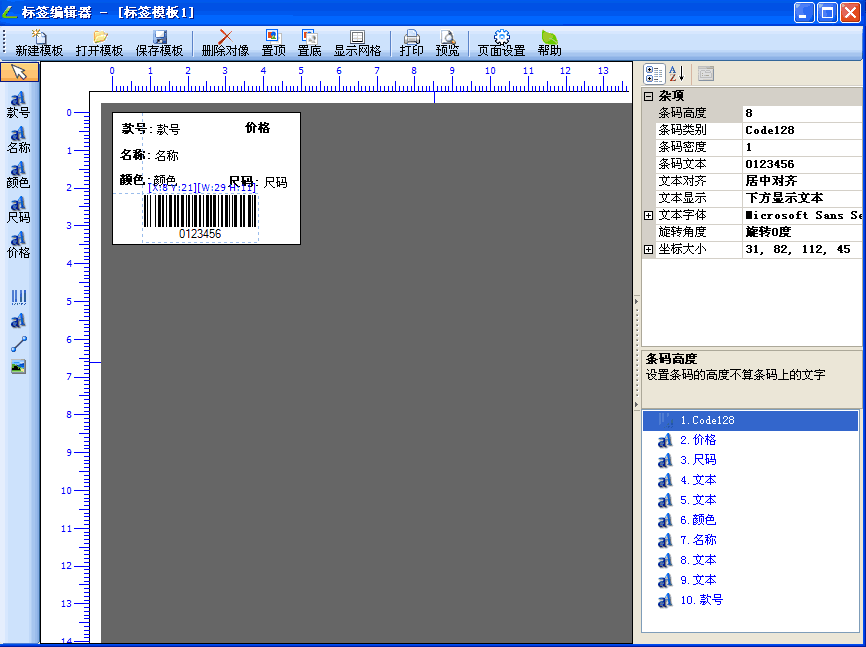Screen dimensions: 866x647
Task: Open a template with 打开模板
Action: click(x=99, y=43)
